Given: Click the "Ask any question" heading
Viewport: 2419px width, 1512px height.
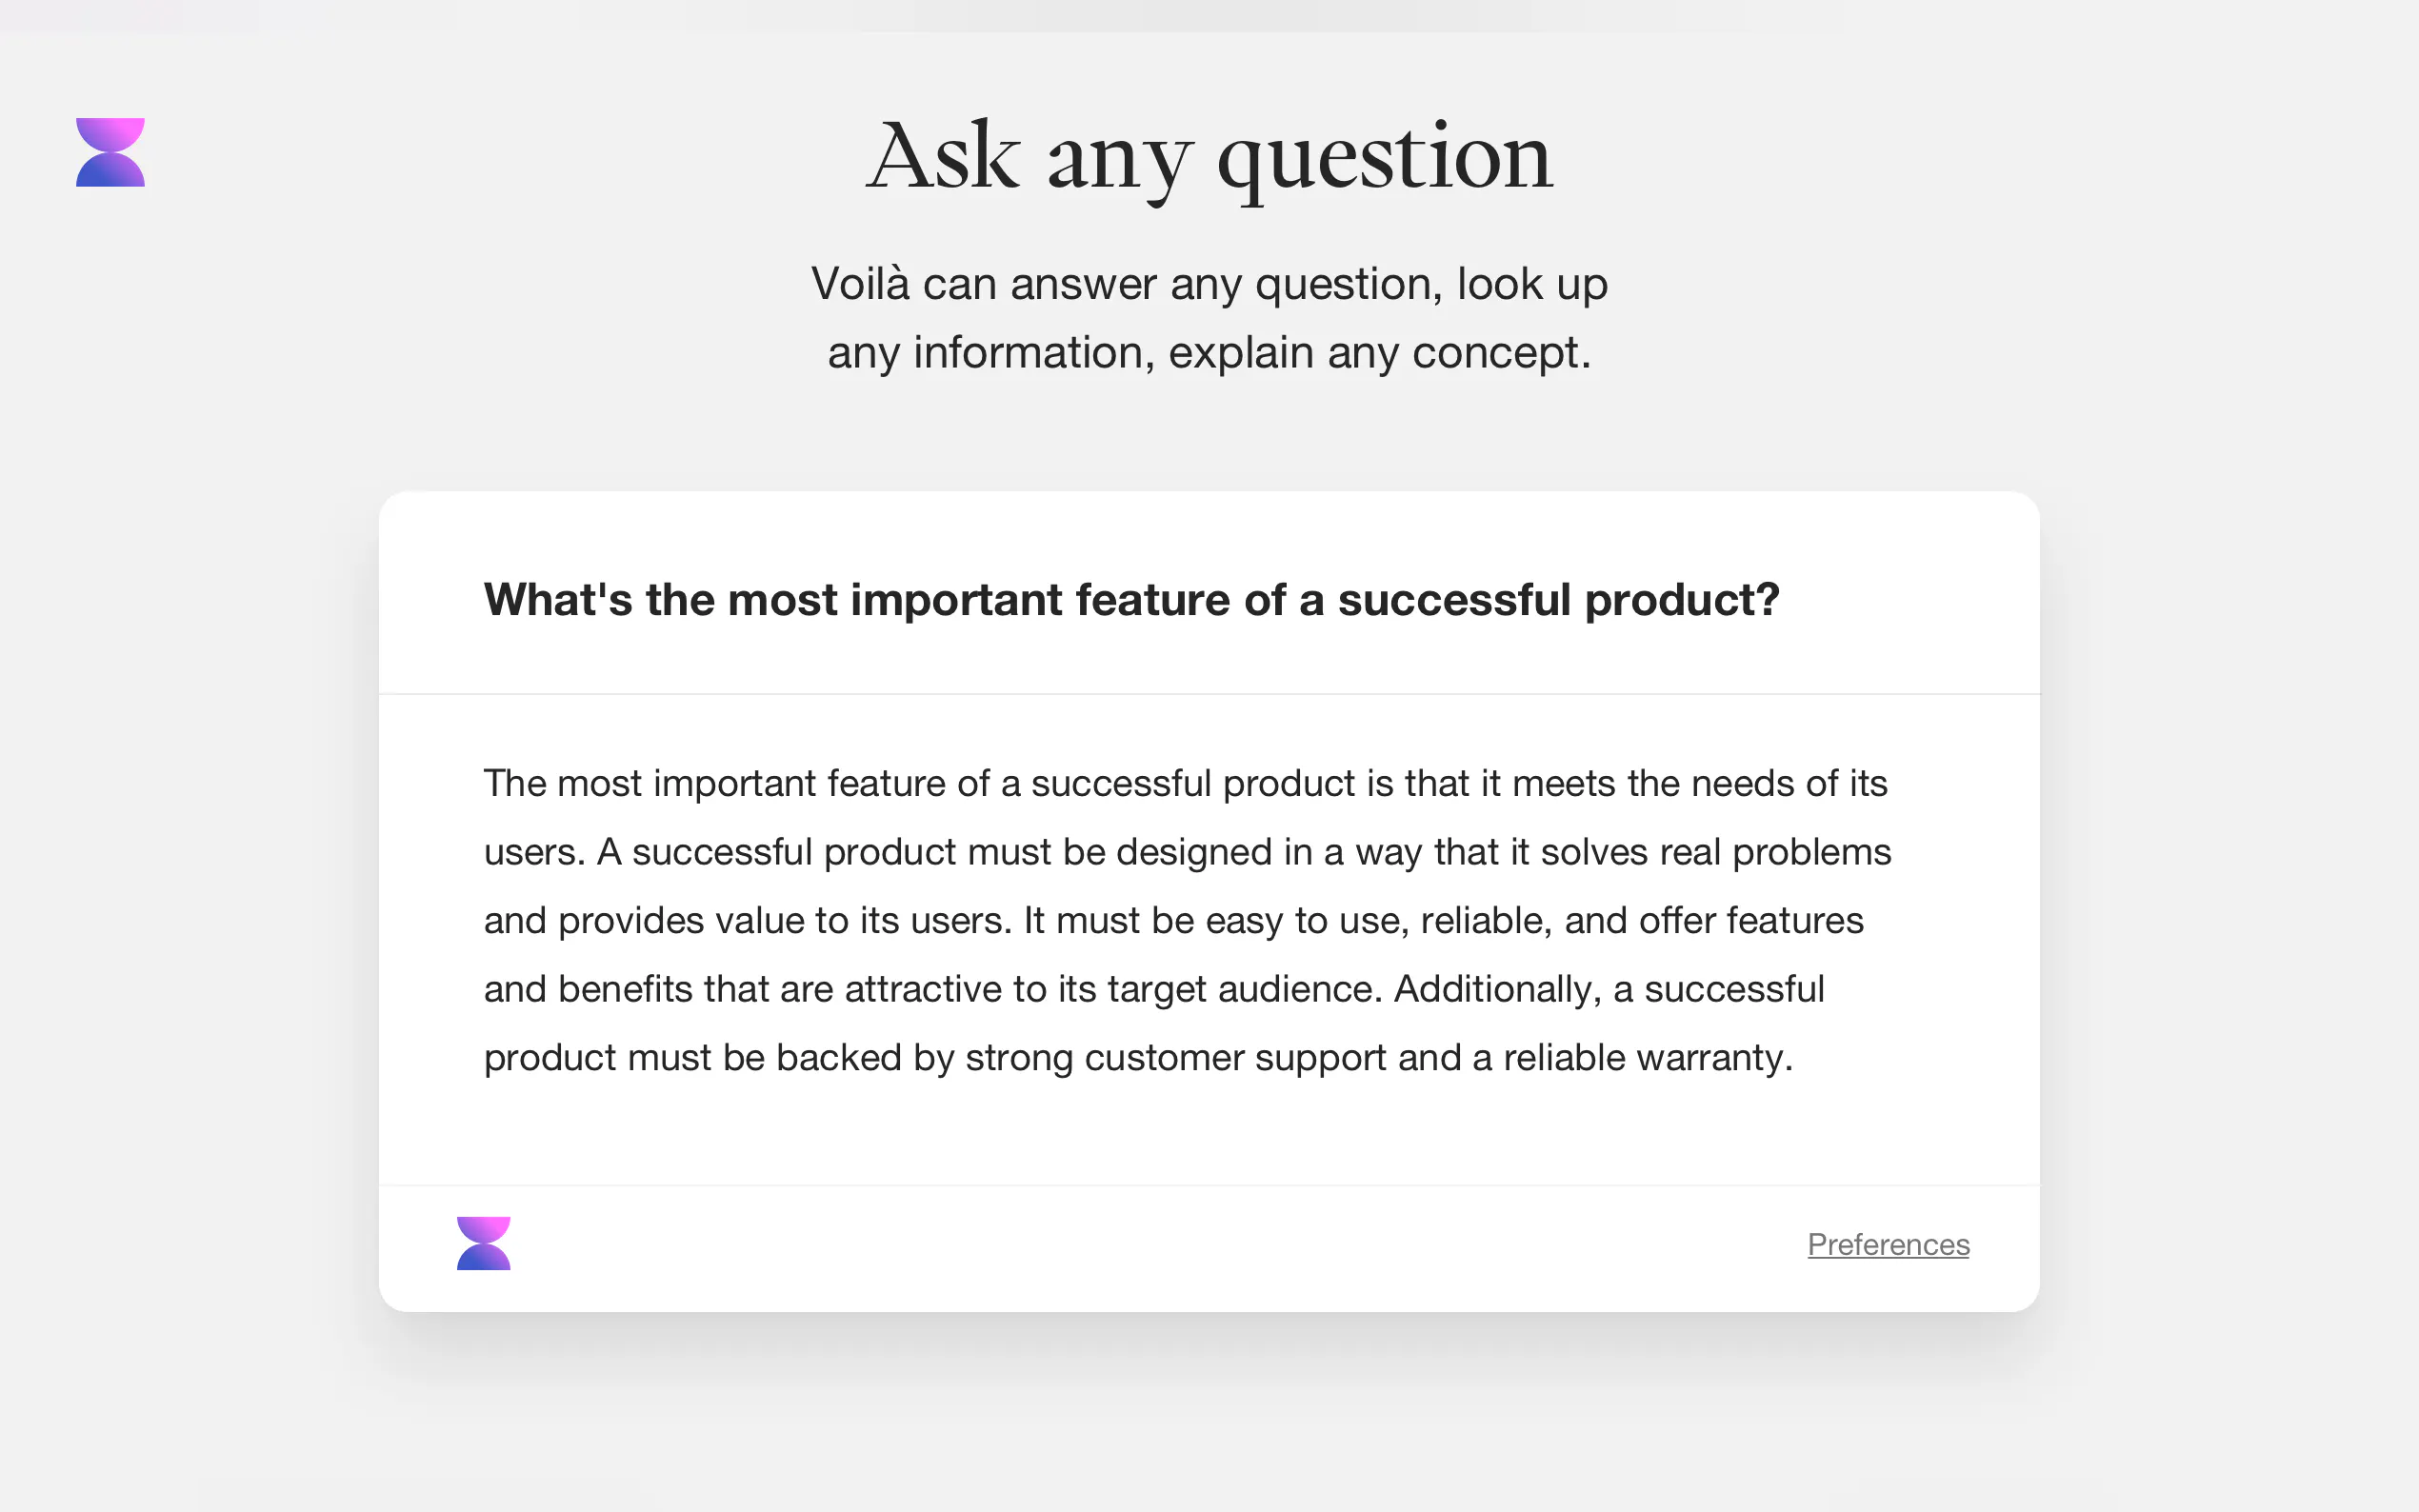Looking at the screenshot, I should pyautogui.click(x=1209, y=156).
